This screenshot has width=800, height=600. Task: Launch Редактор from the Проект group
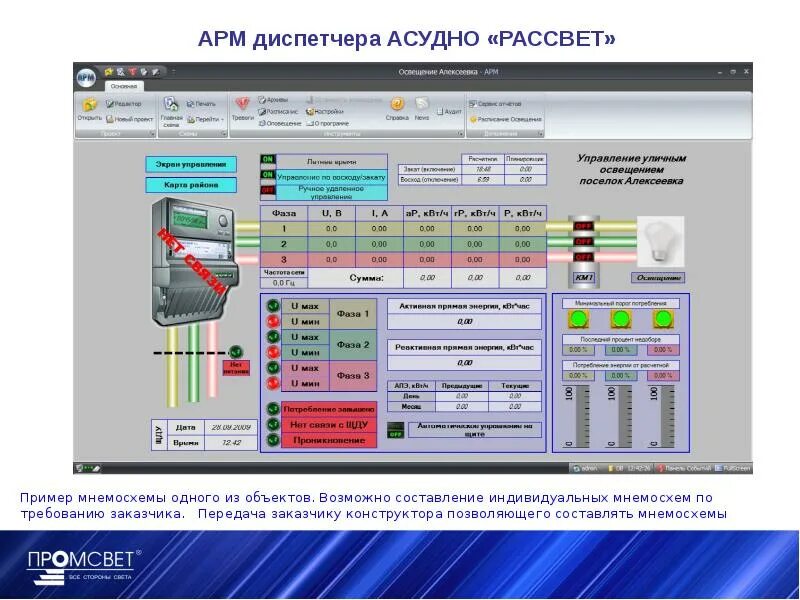pyautogui.click(x=123, y=104)
